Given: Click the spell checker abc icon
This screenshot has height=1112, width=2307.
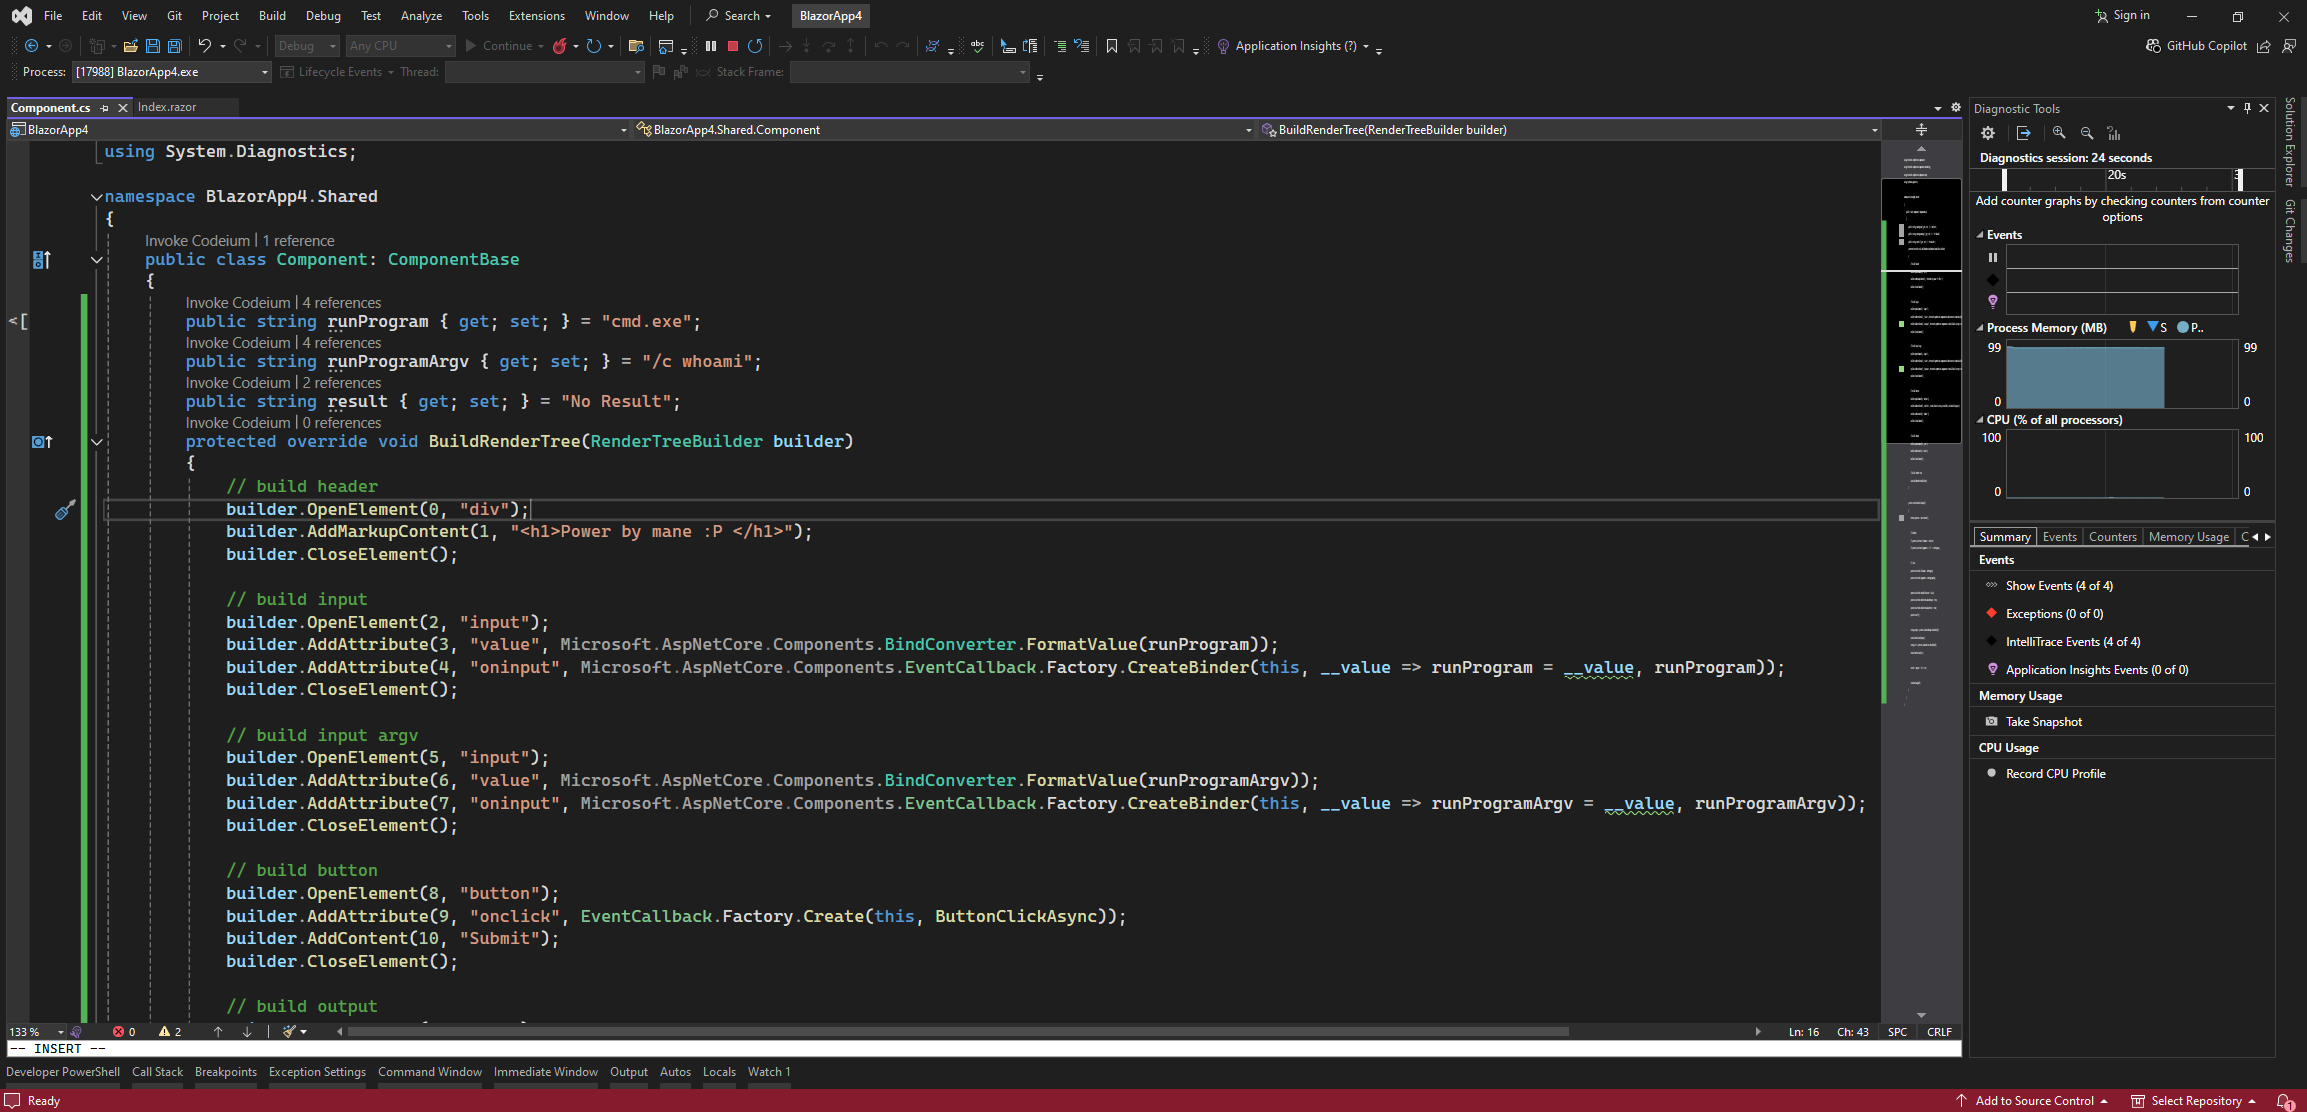Looking at the screenshot, I should tap(977, 46).
